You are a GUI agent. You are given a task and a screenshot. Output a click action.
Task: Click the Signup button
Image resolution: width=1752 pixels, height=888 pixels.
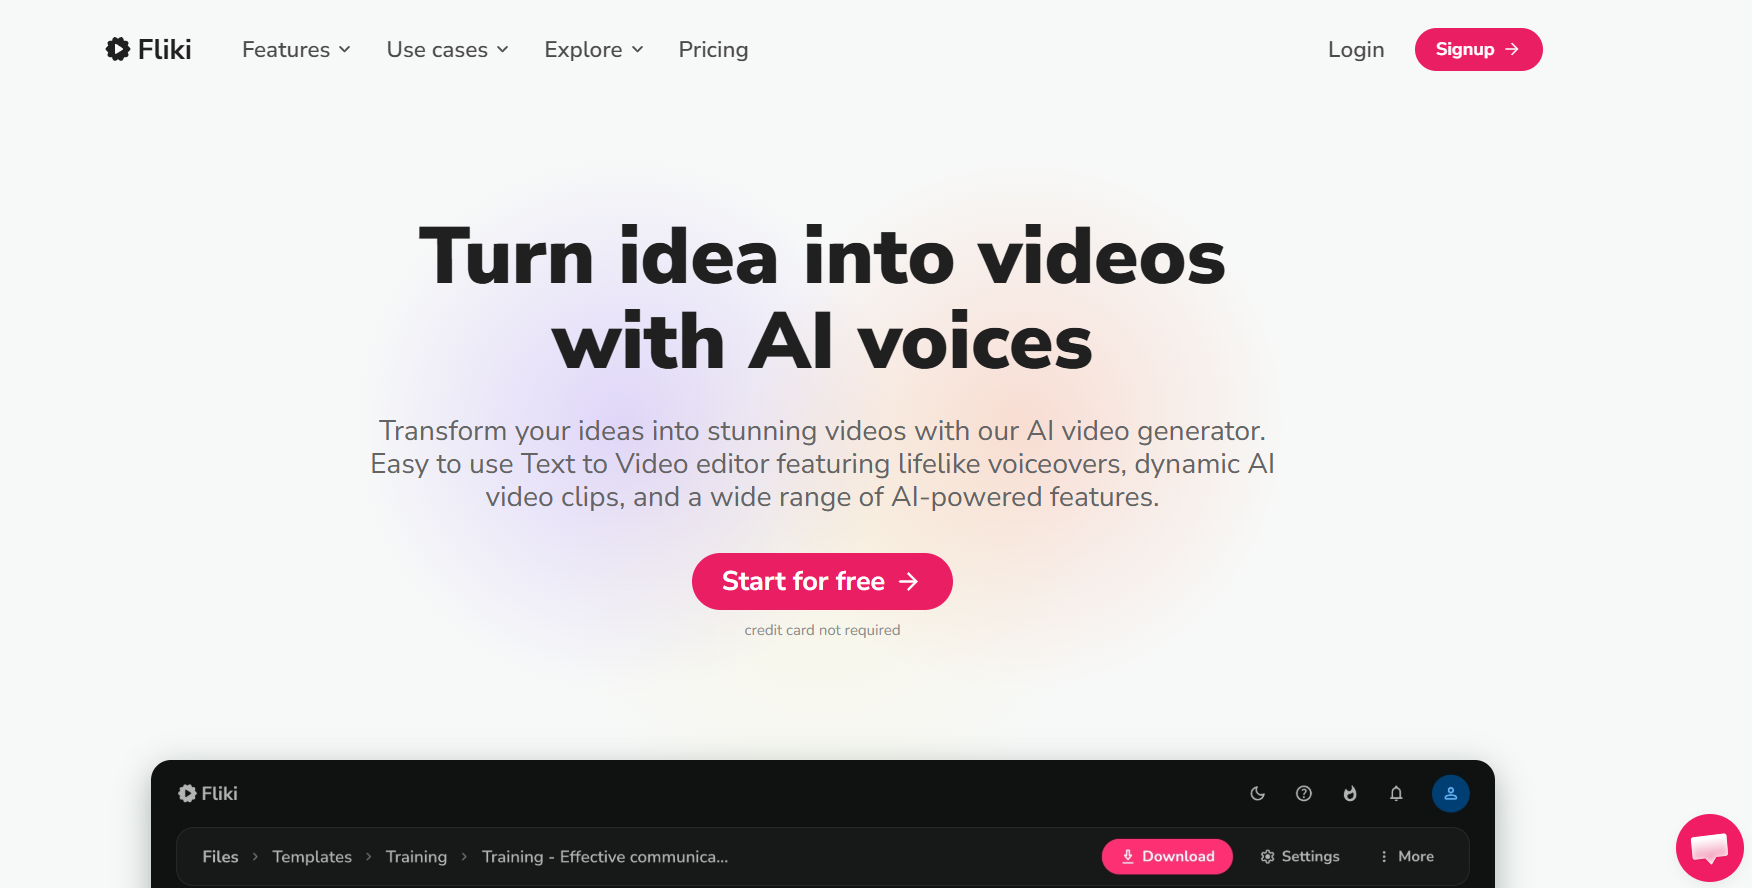pyautogui.click(x=1478, y=49)
